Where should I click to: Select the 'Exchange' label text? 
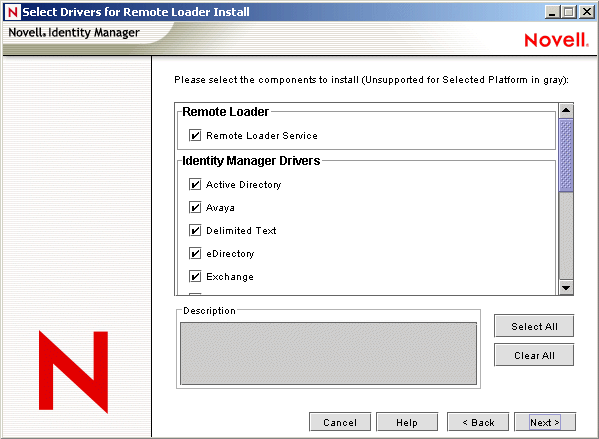point(230,277)
